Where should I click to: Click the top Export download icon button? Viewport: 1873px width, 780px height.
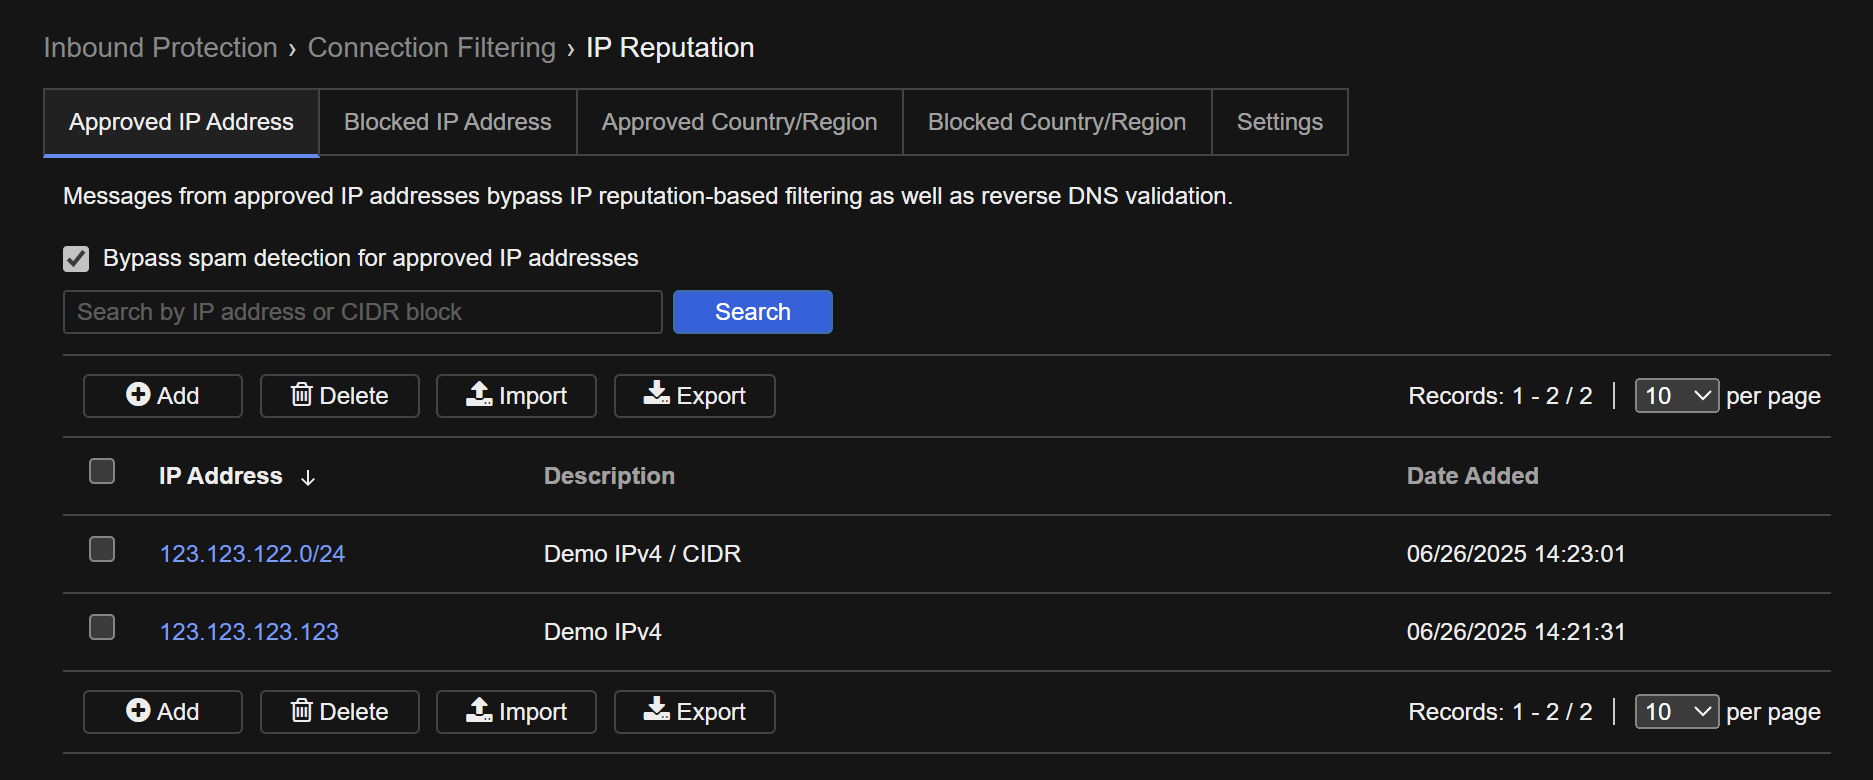pos(695,396)
